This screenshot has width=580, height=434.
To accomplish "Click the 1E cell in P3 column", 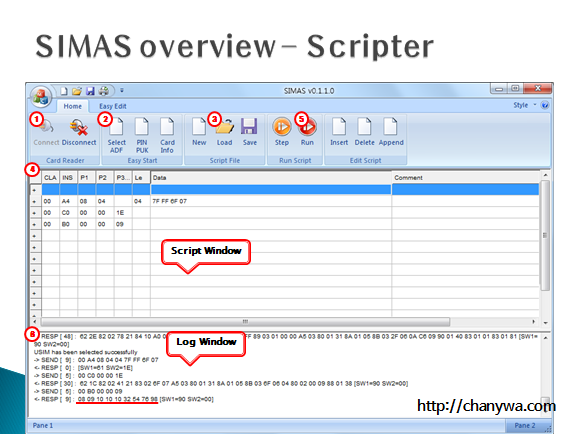I will [123, 213].
